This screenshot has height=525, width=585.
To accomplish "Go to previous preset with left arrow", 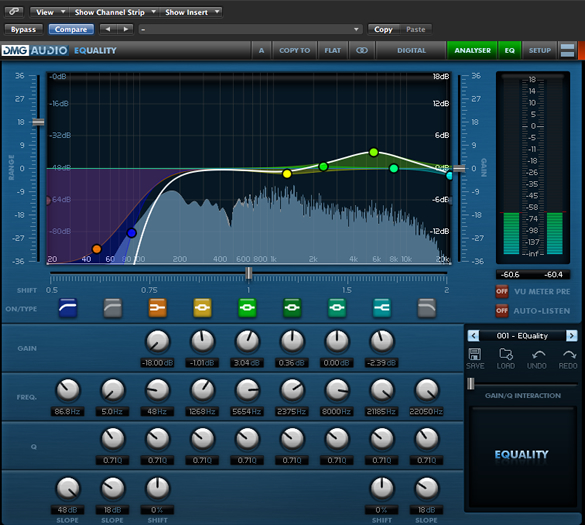I will tap(108, 29).
